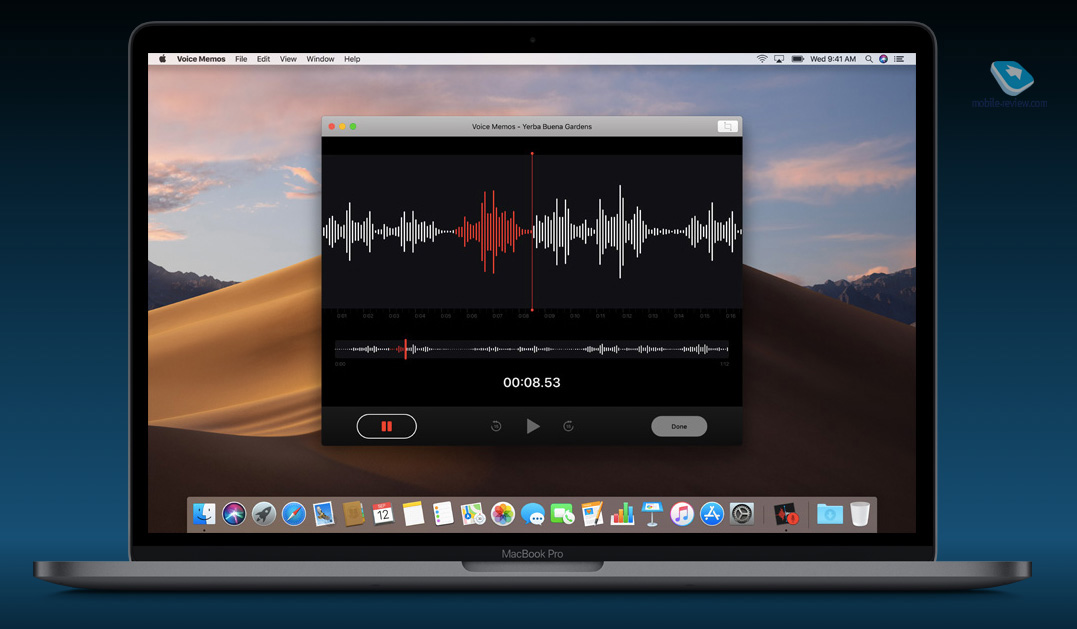The width and height of the screenshot is (1077, 629).
Task: Click the 0:12 mark on time ruler
Action: [x=627, y=316]
